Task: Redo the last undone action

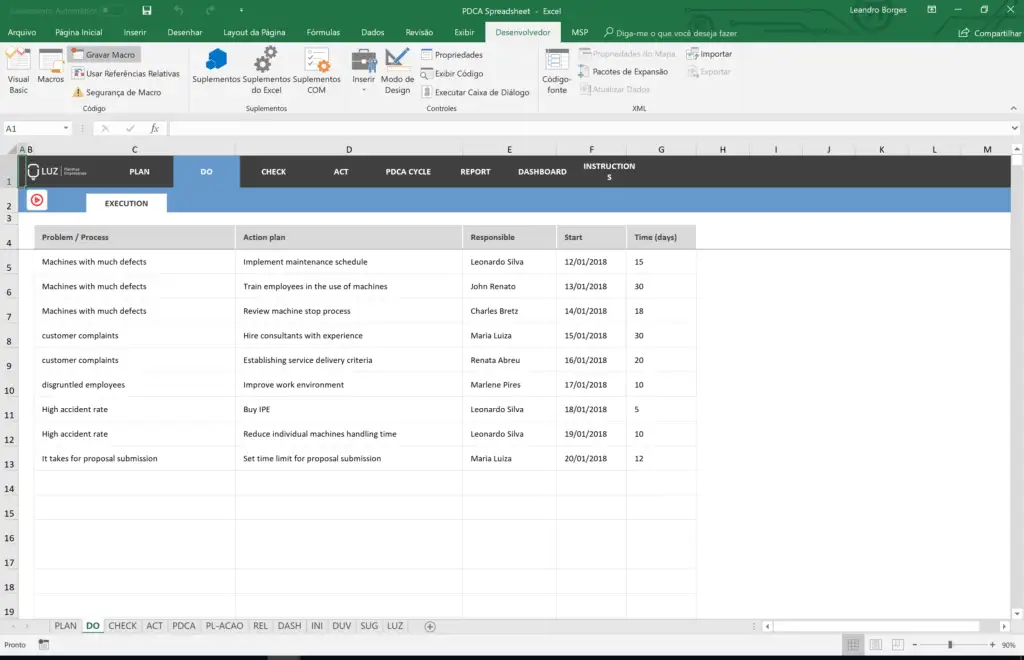Action: click(210, 10)
